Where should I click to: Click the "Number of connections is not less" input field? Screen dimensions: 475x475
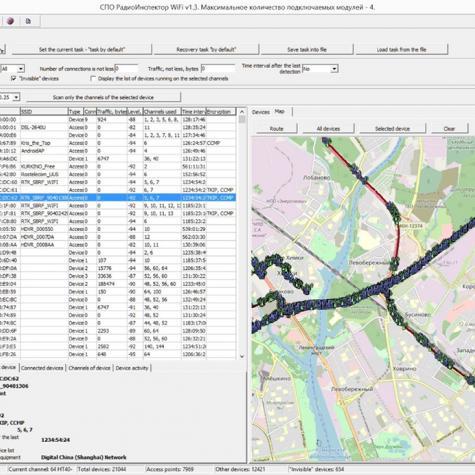pos(126,69)
